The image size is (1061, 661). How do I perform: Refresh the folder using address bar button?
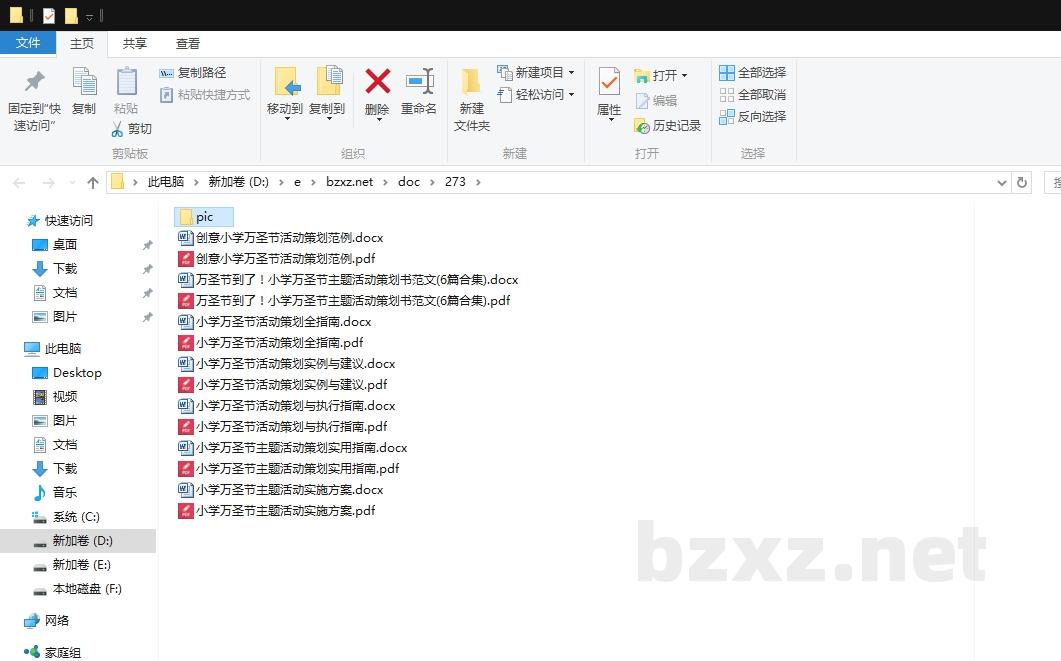[1021, 182]
